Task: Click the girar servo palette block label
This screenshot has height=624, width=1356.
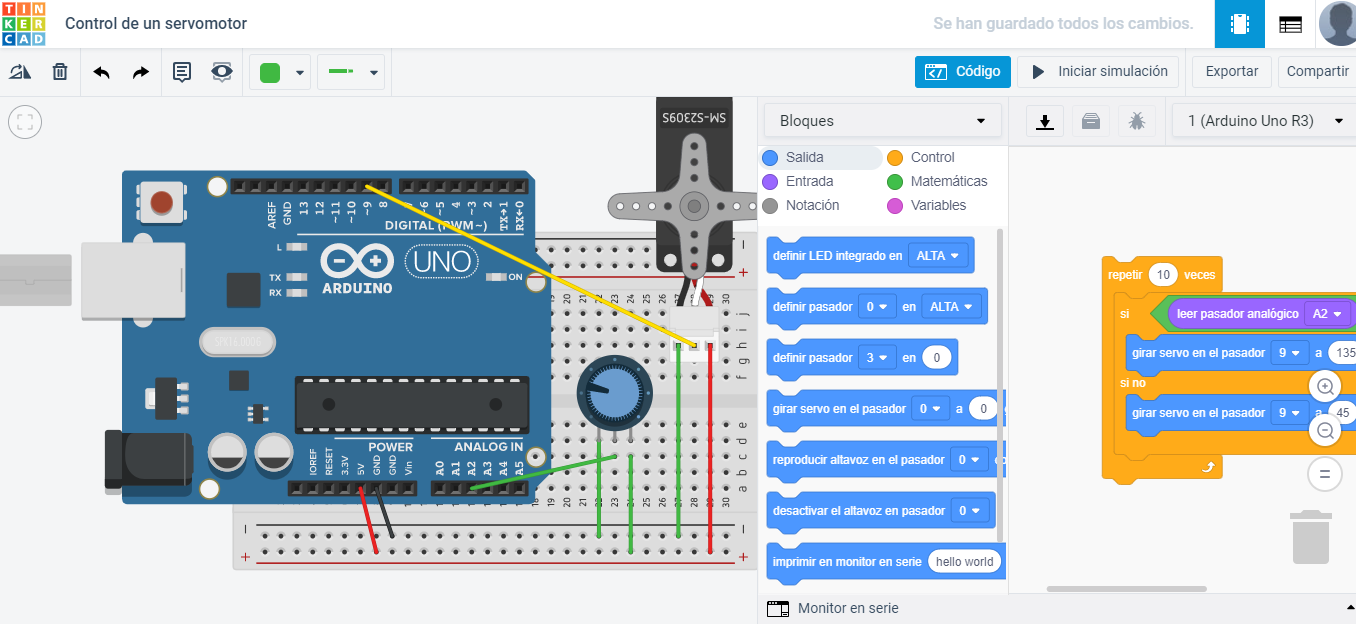Action: click(x=840, y=409)
